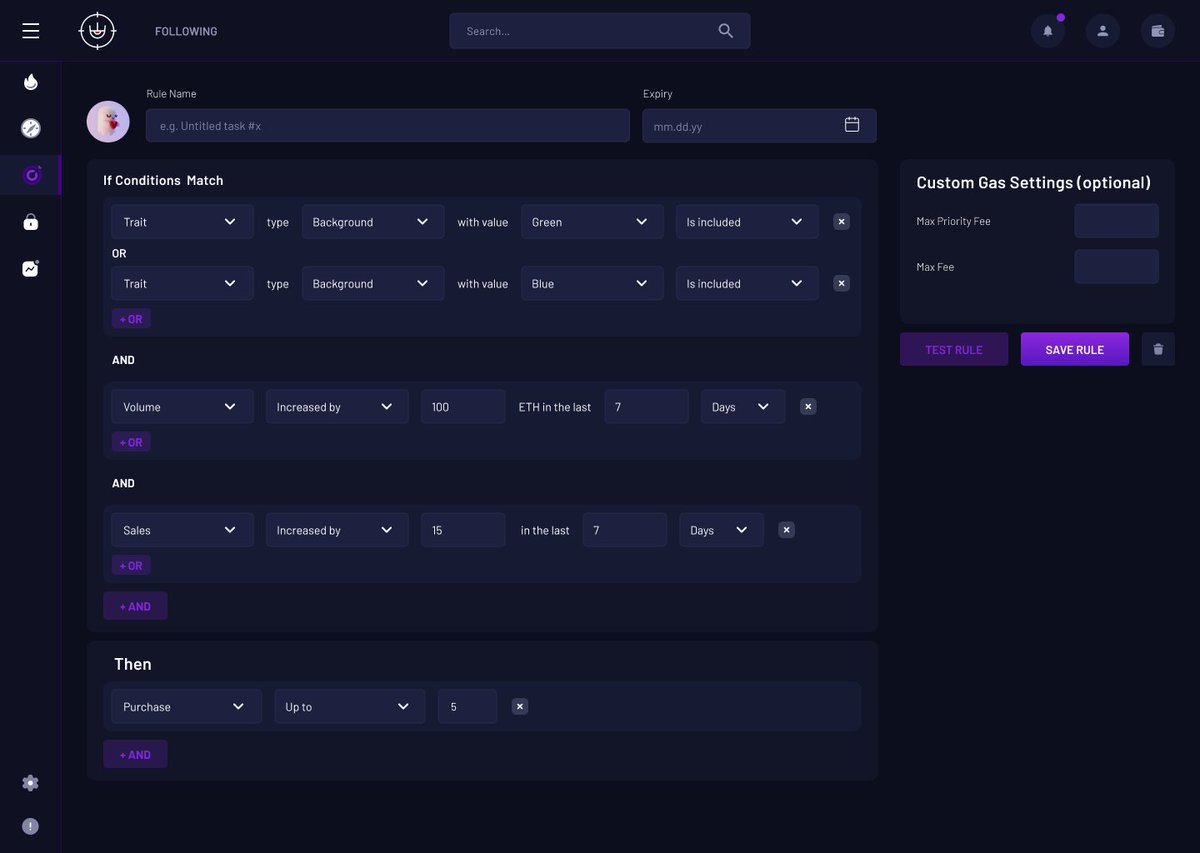Open the active automation rules sidebar icon
This screenshot has width=1200, height=853.
[30, 174]
